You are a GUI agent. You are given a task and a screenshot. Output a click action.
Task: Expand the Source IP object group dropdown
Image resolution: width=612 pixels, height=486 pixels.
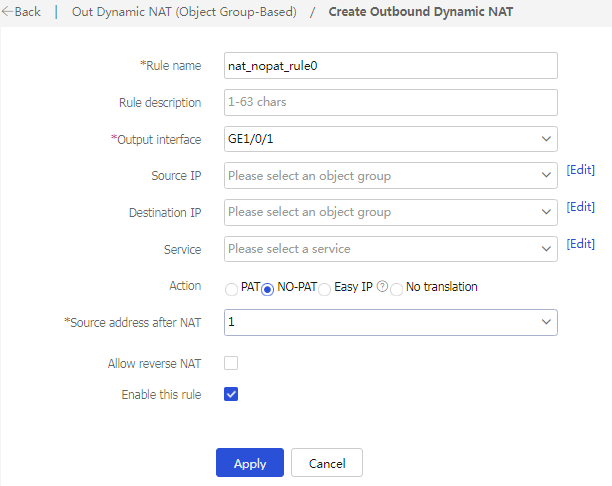(x=390, y=176)
